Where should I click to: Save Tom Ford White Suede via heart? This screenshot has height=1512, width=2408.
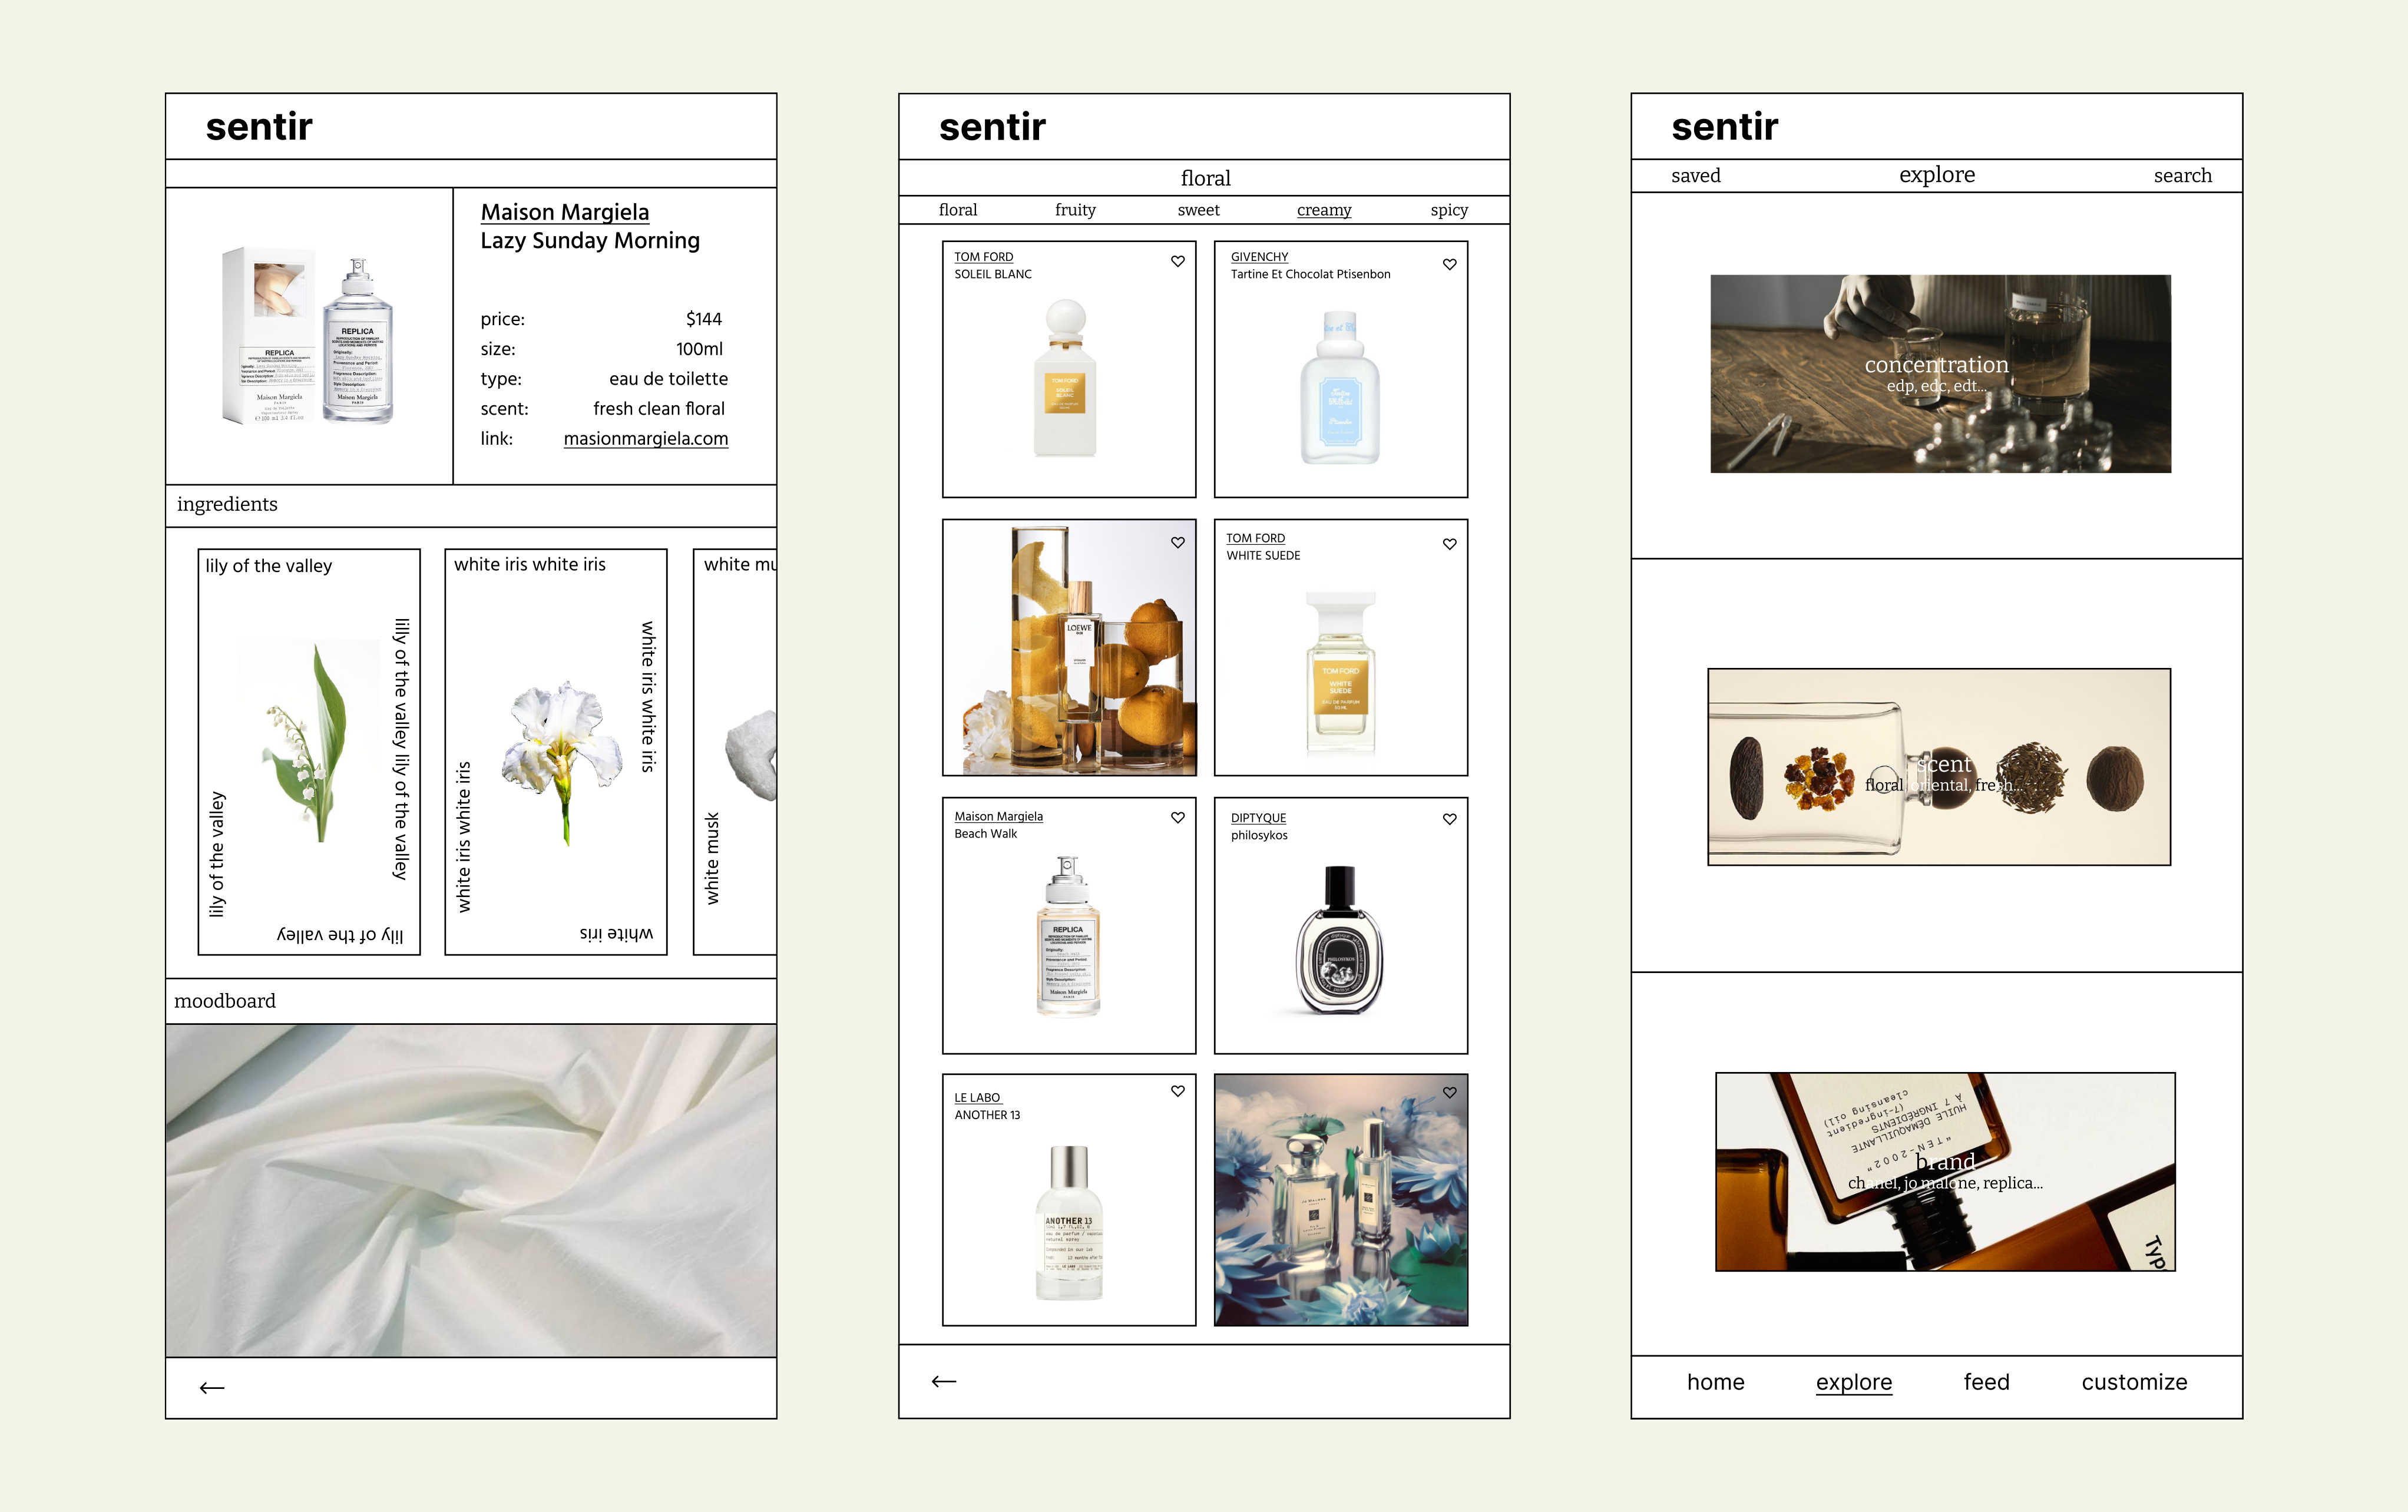(1449, 545)
